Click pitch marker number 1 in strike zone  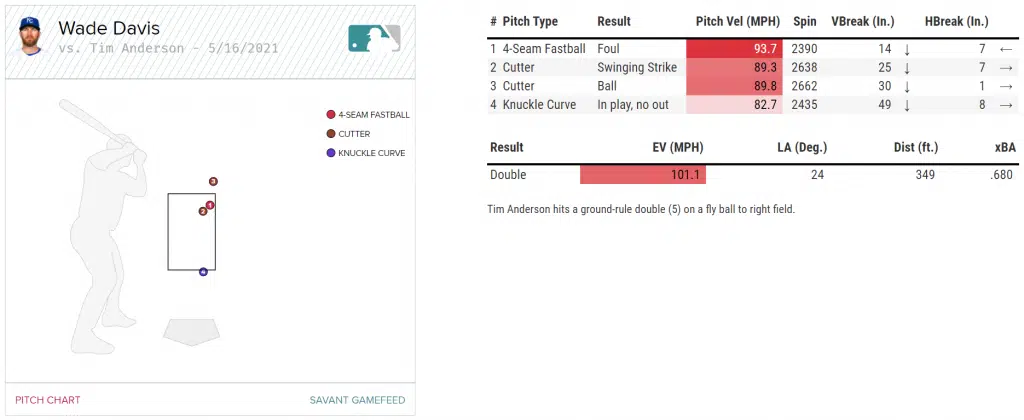point(210,205)
